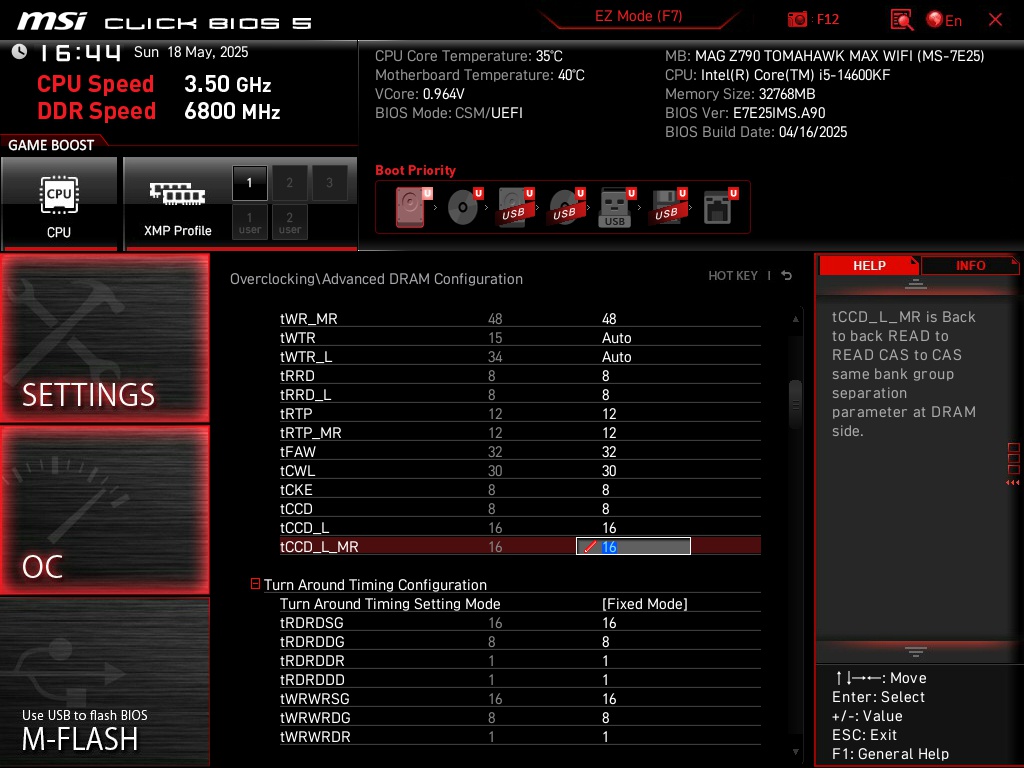The image size is (1024, 768).
Task: Select the tWTR Auto value
Action: (616, 338)
